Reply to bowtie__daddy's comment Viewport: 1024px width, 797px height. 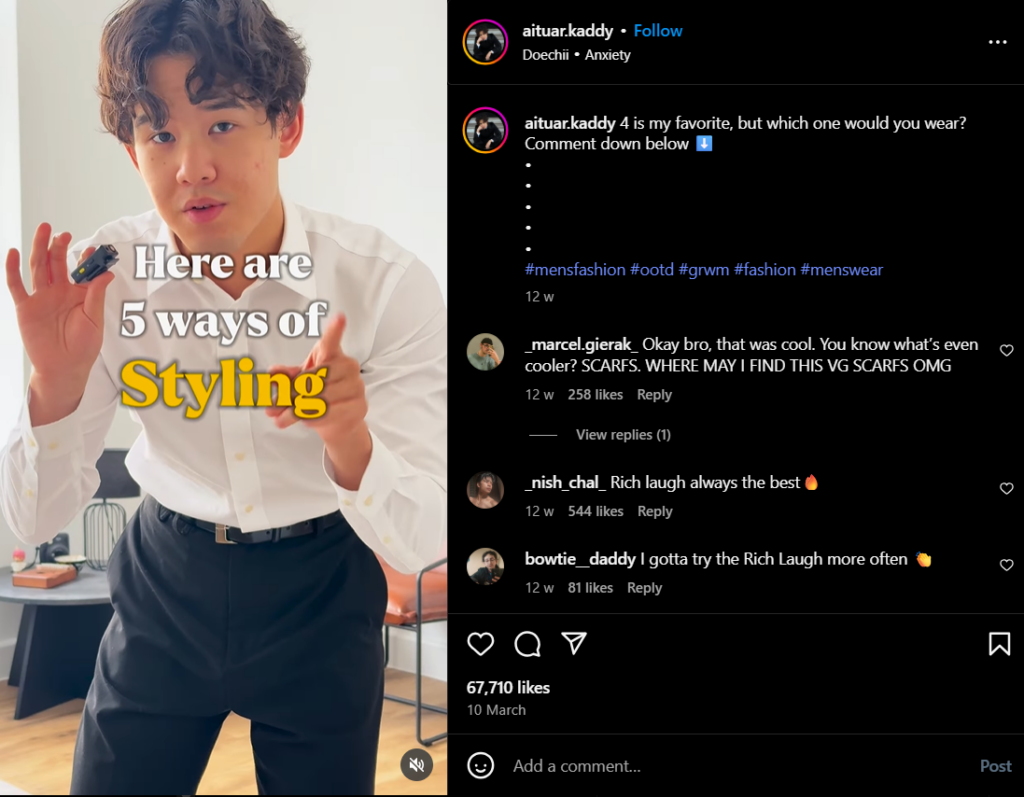(x=644, y=588)
